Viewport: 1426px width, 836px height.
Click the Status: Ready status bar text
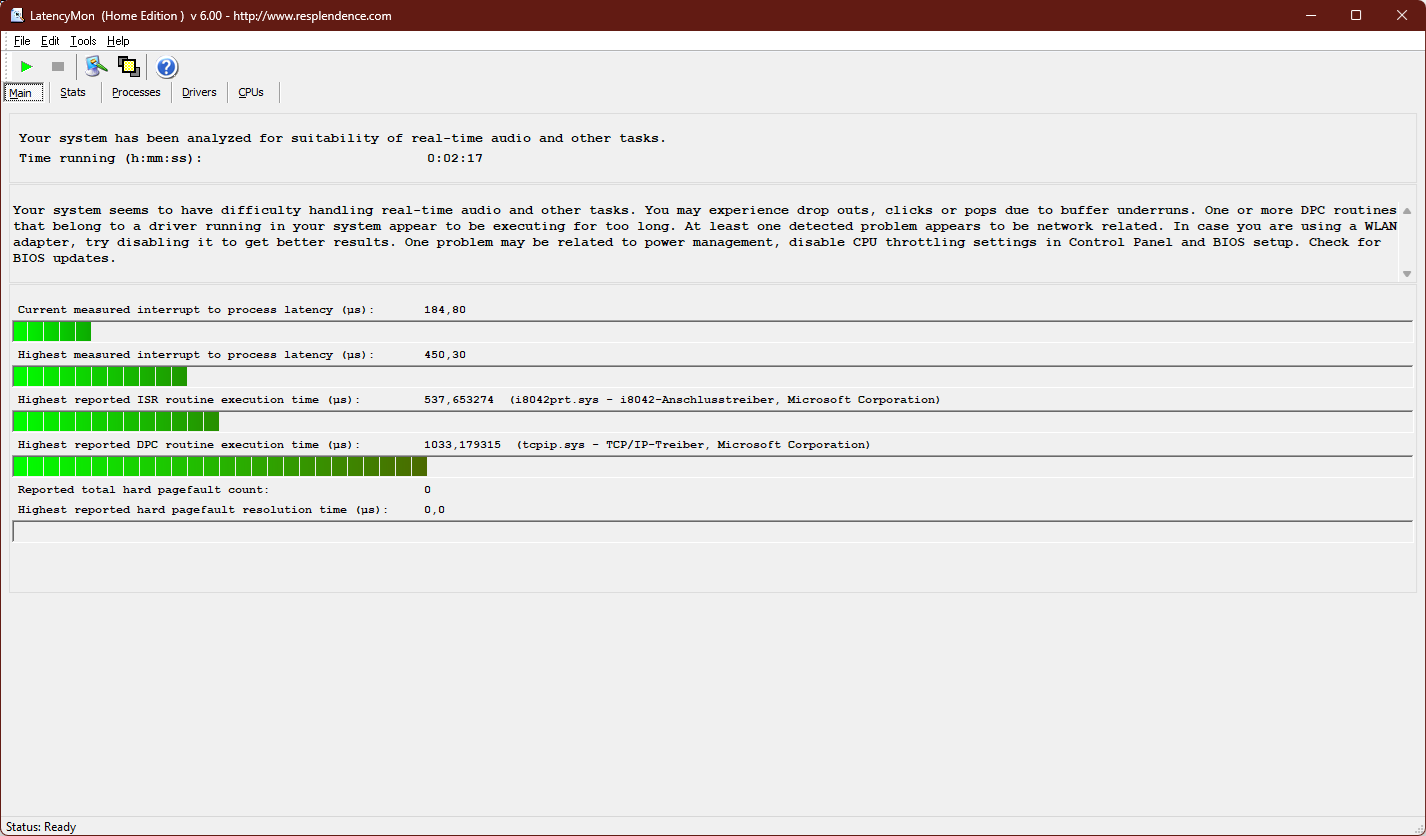[41, 827]
